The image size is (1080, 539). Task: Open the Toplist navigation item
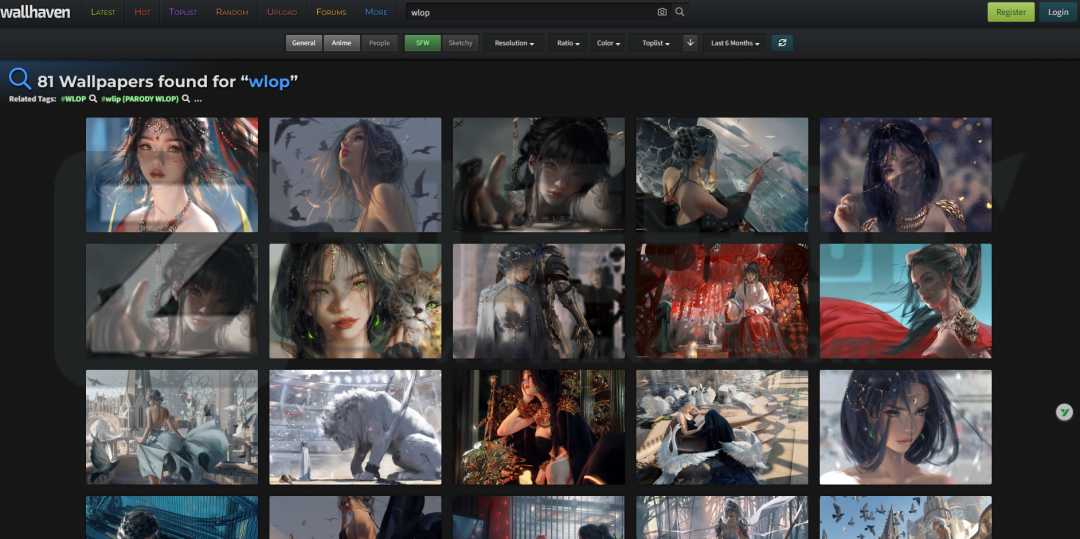click(183, 12)
